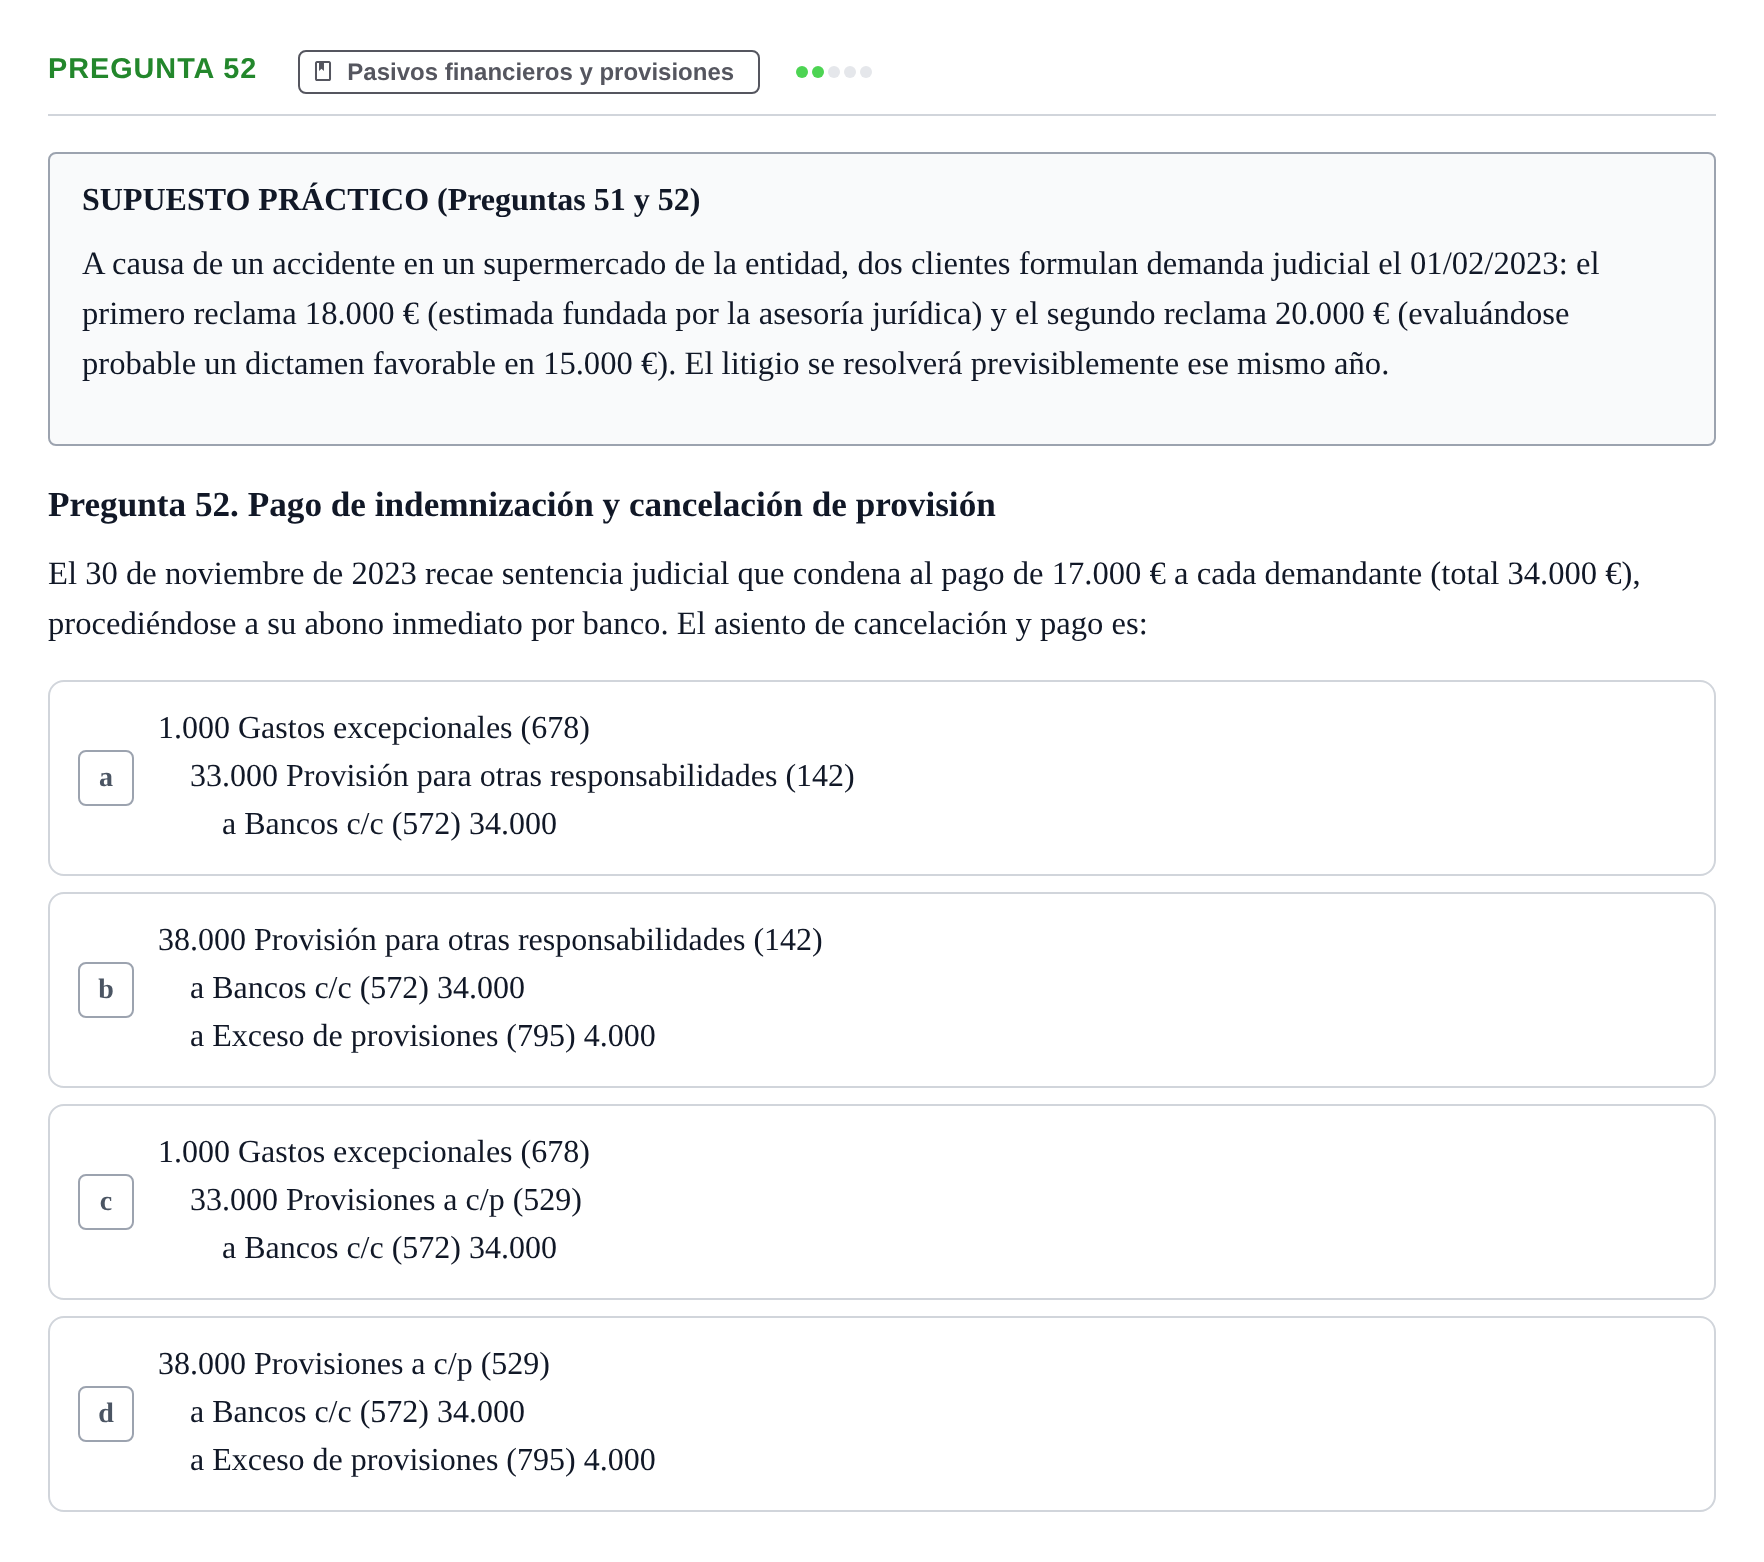
Task: Click 'Pregunta 52. Pago de indemnización' heading
Action: 522,505
